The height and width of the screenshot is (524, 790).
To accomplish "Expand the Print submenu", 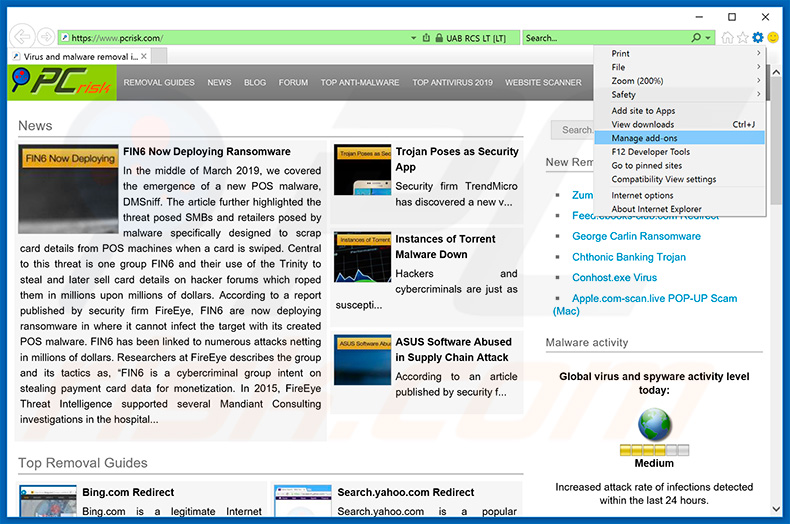I will 680,53.
